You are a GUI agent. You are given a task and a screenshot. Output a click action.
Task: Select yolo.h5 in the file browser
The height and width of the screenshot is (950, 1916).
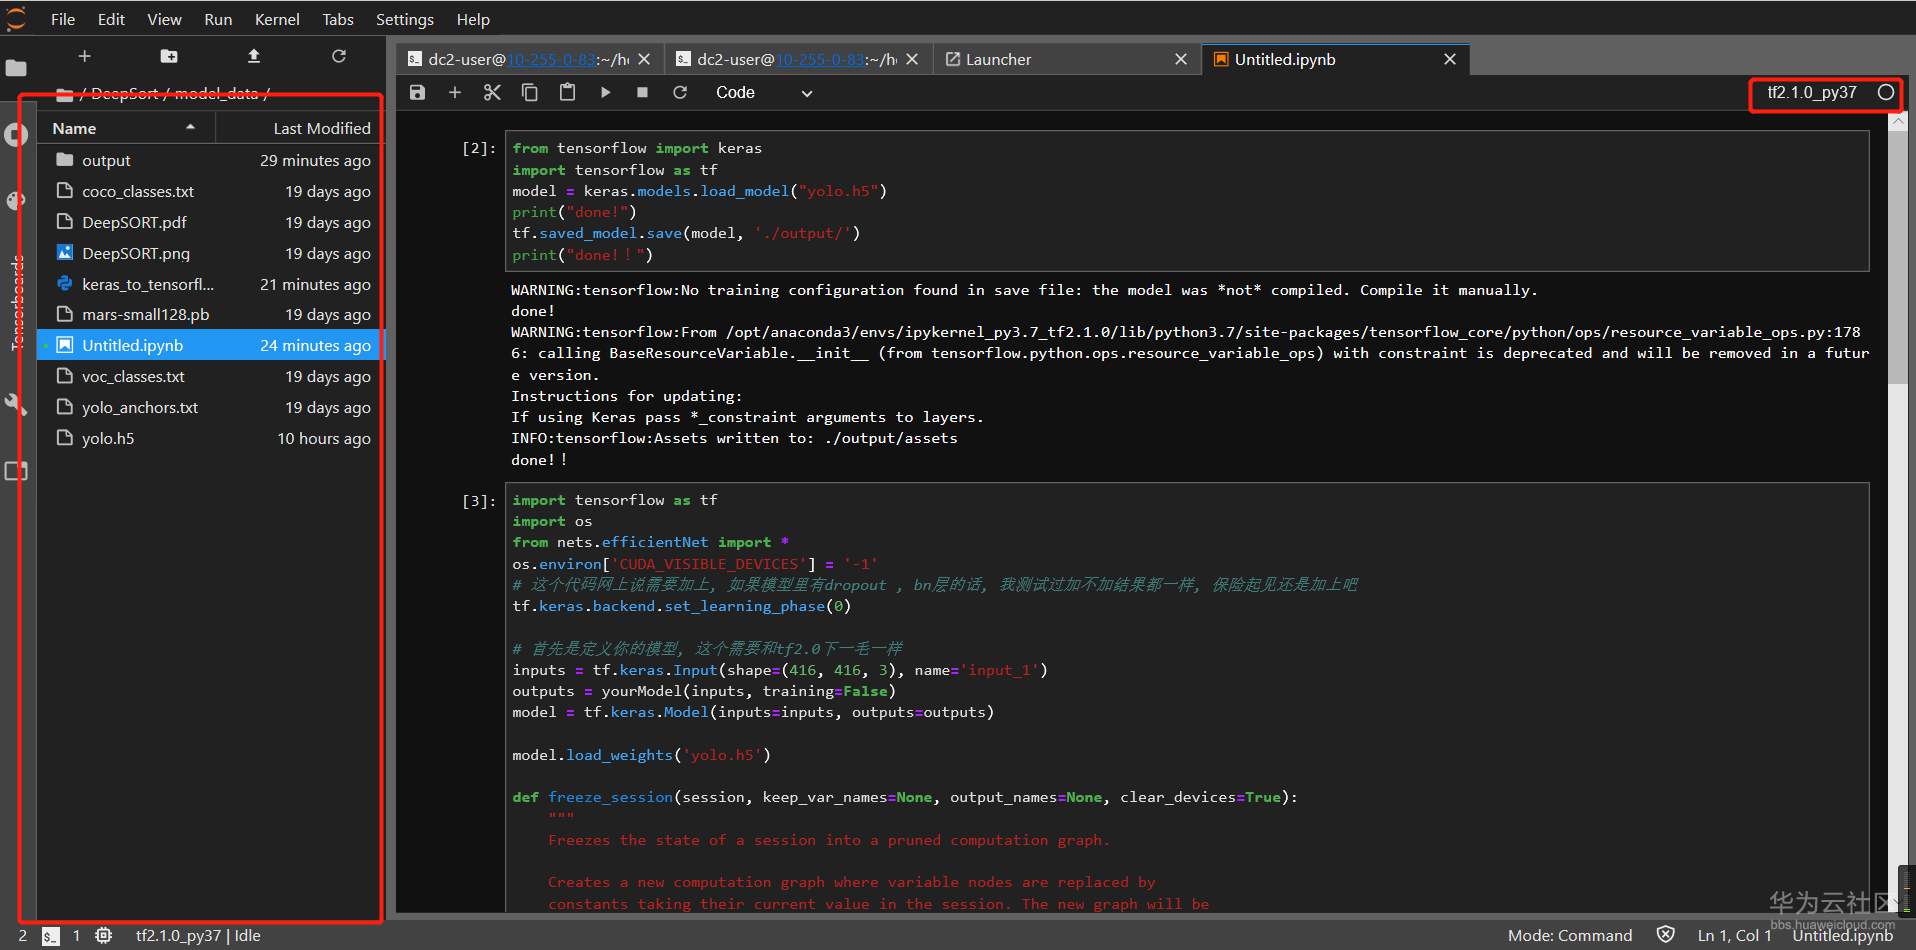(108, 438)
